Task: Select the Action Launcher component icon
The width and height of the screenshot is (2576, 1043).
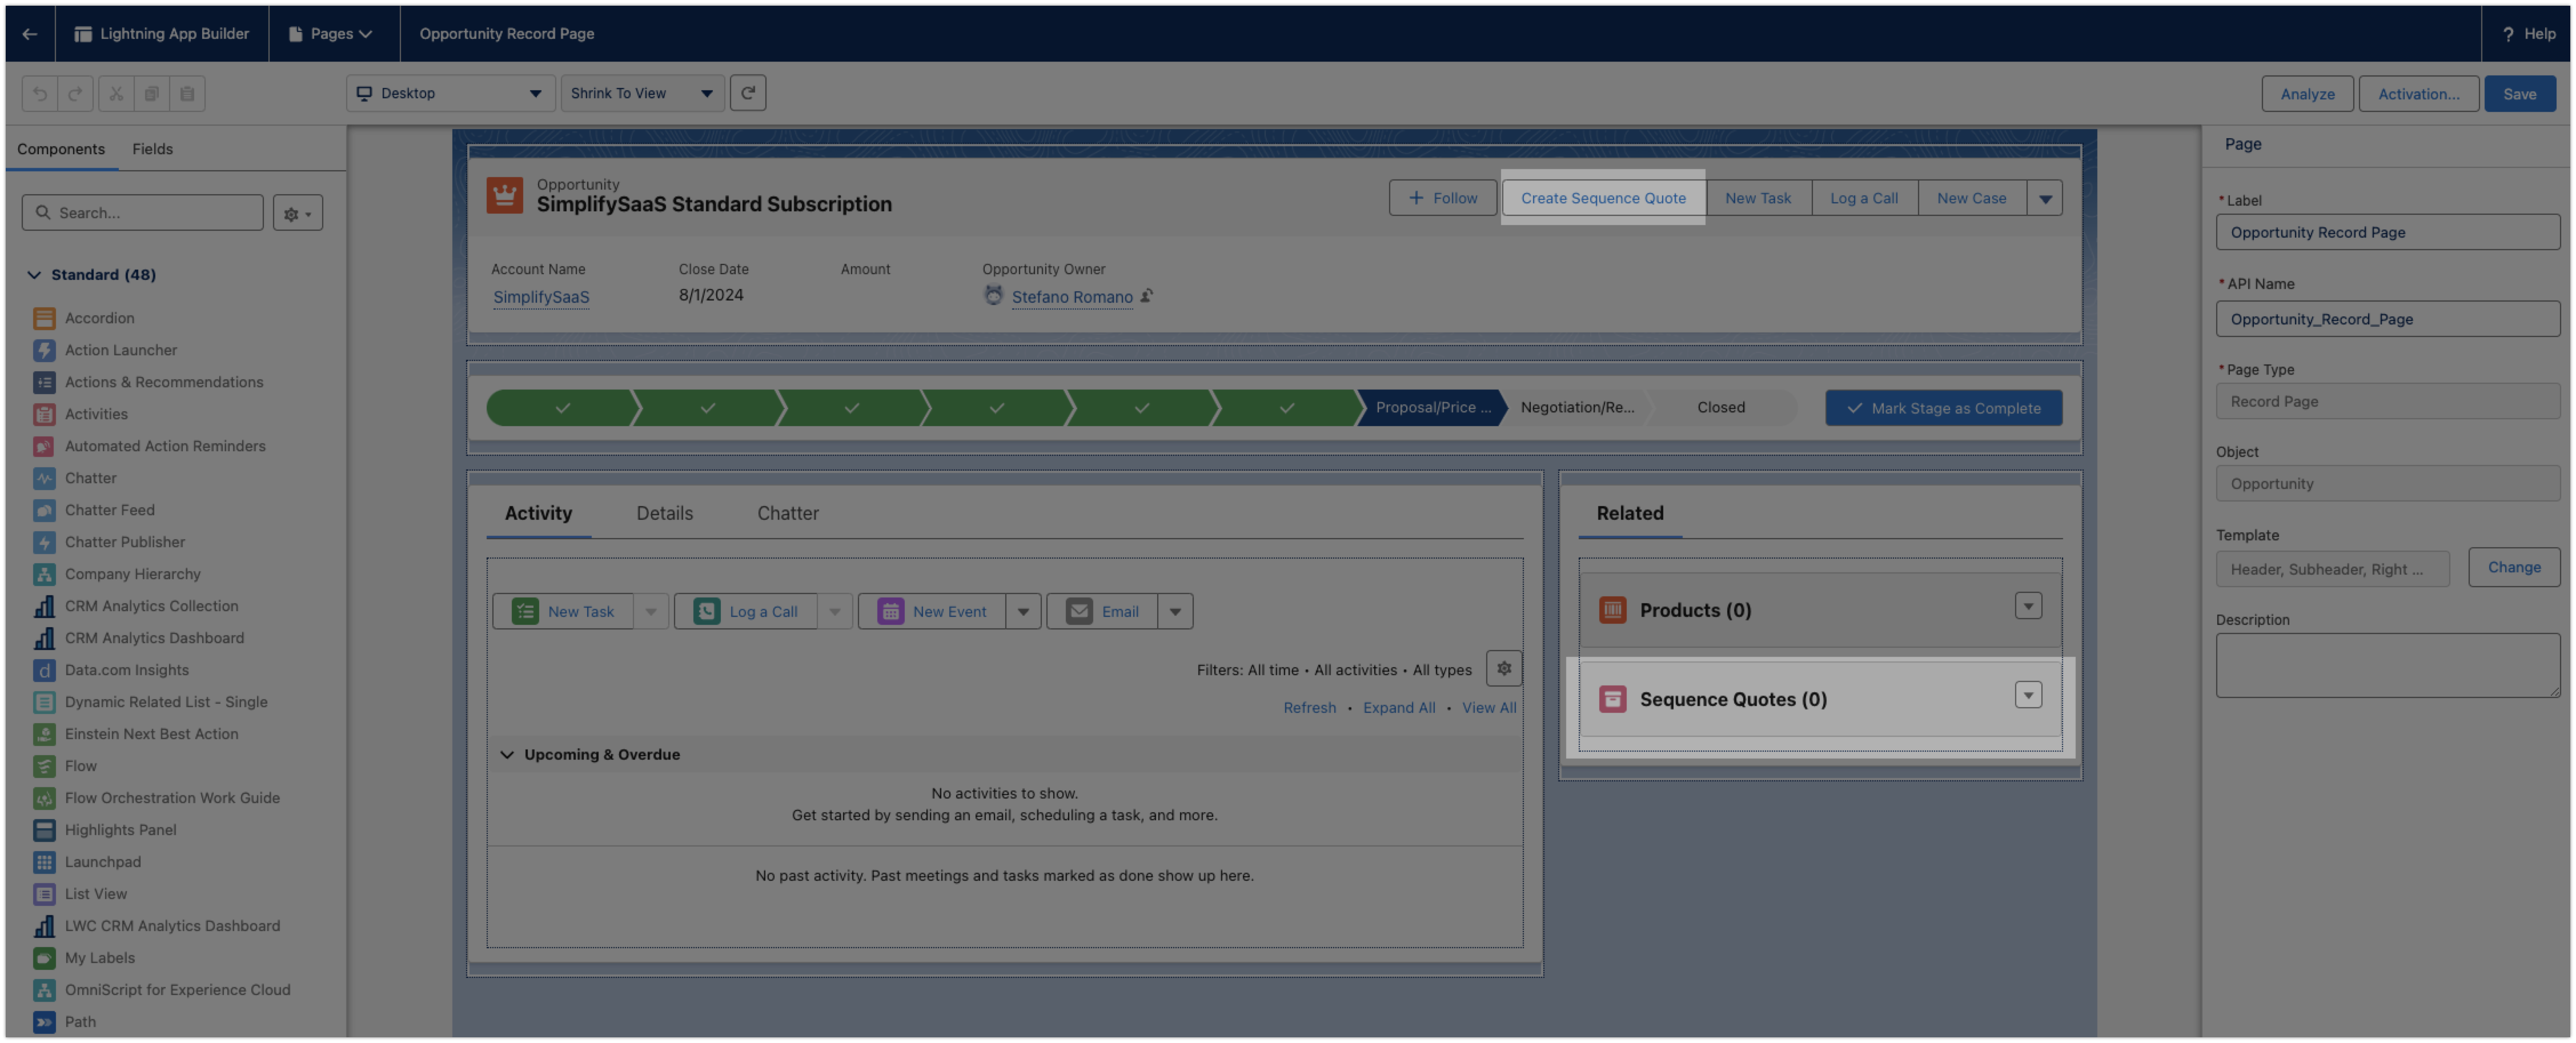Action: pos(44,350)
